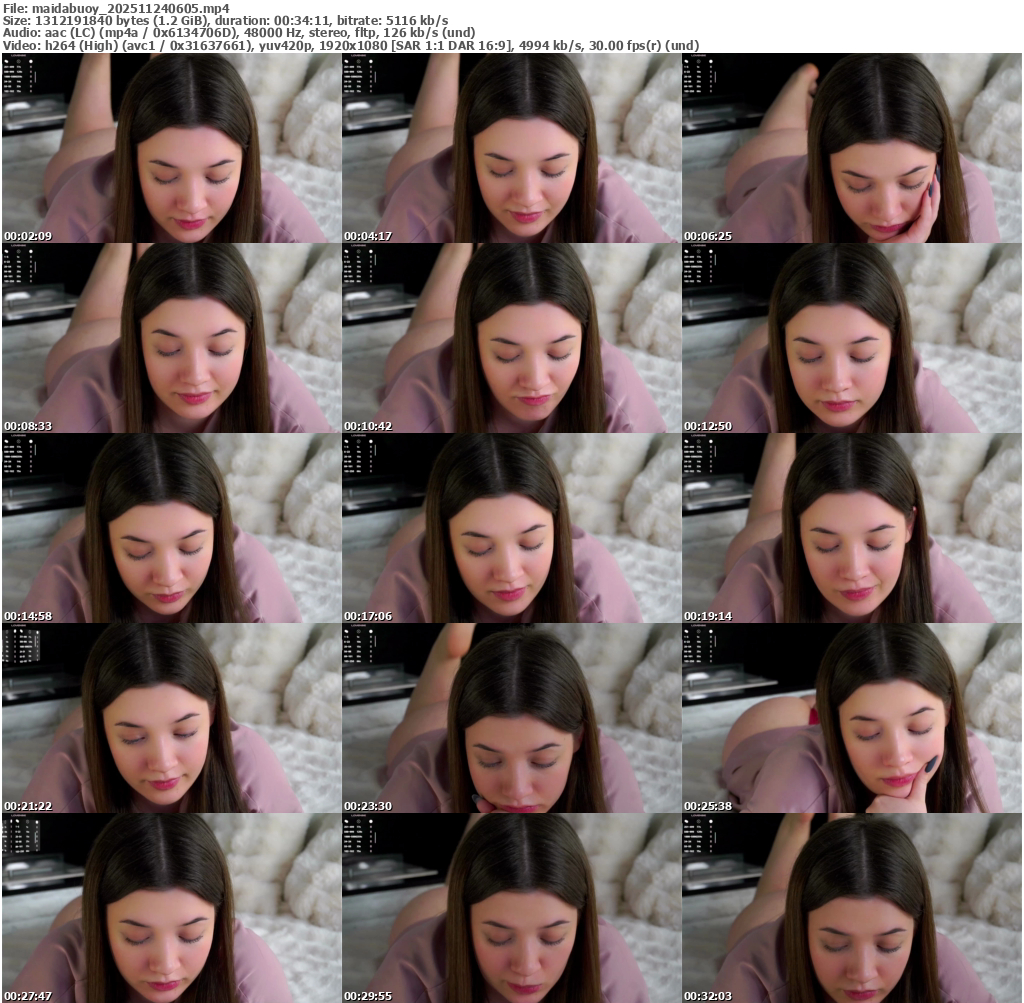Screen dimensions: 1024x1003
Task: Click the frame timestamped 00:12:50
Action: point(851,338)
